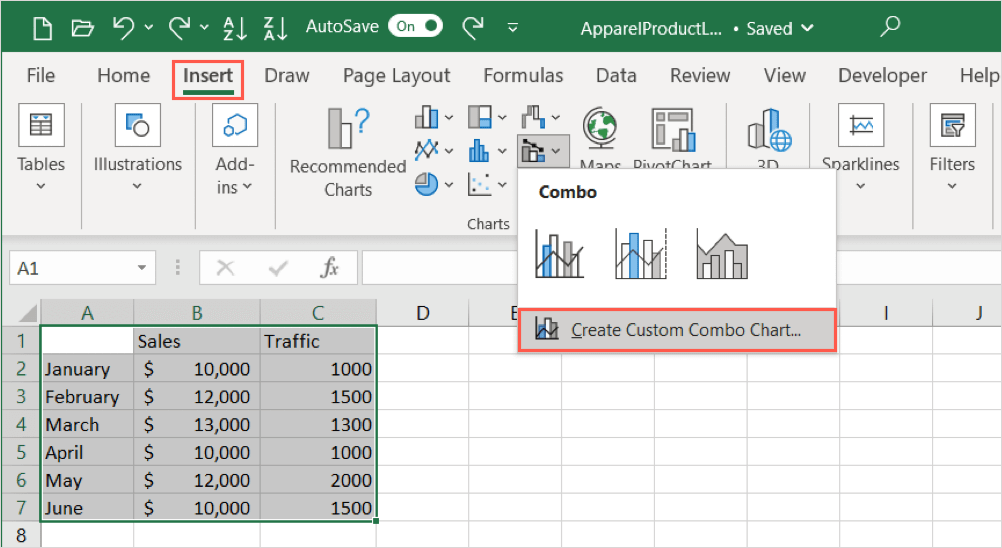Click the Search magnifier icon
The width and height of the screenshot is (1002, 548).
coord(889,28)
